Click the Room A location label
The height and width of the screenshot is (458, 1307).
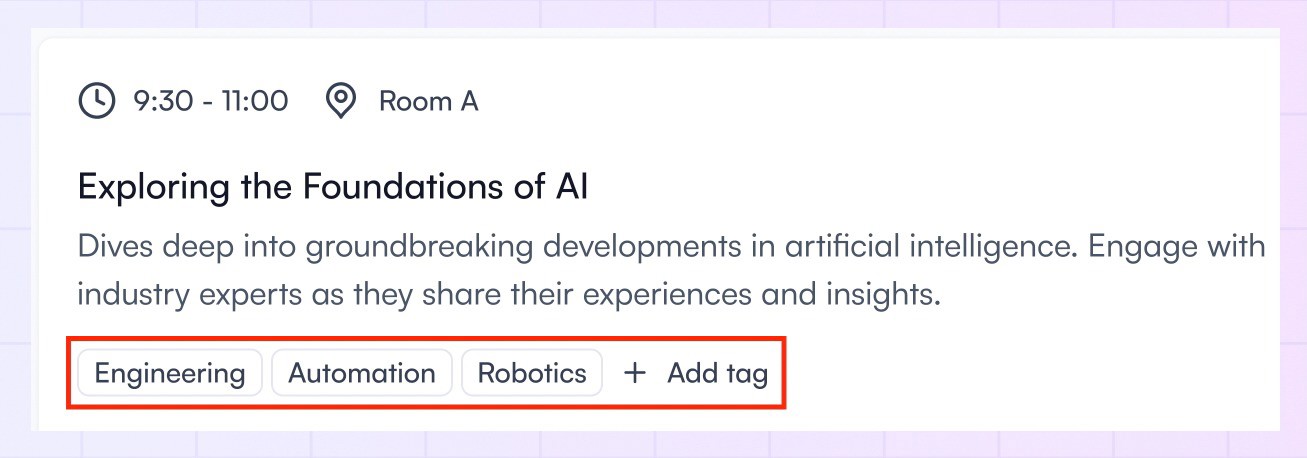[x=428, y=101]
